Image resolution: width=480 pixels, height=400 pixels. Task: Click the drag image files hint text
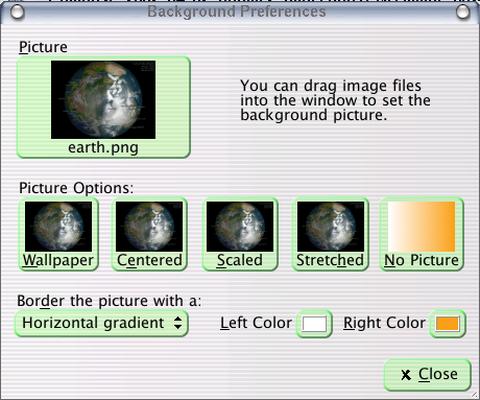point(335,100)
